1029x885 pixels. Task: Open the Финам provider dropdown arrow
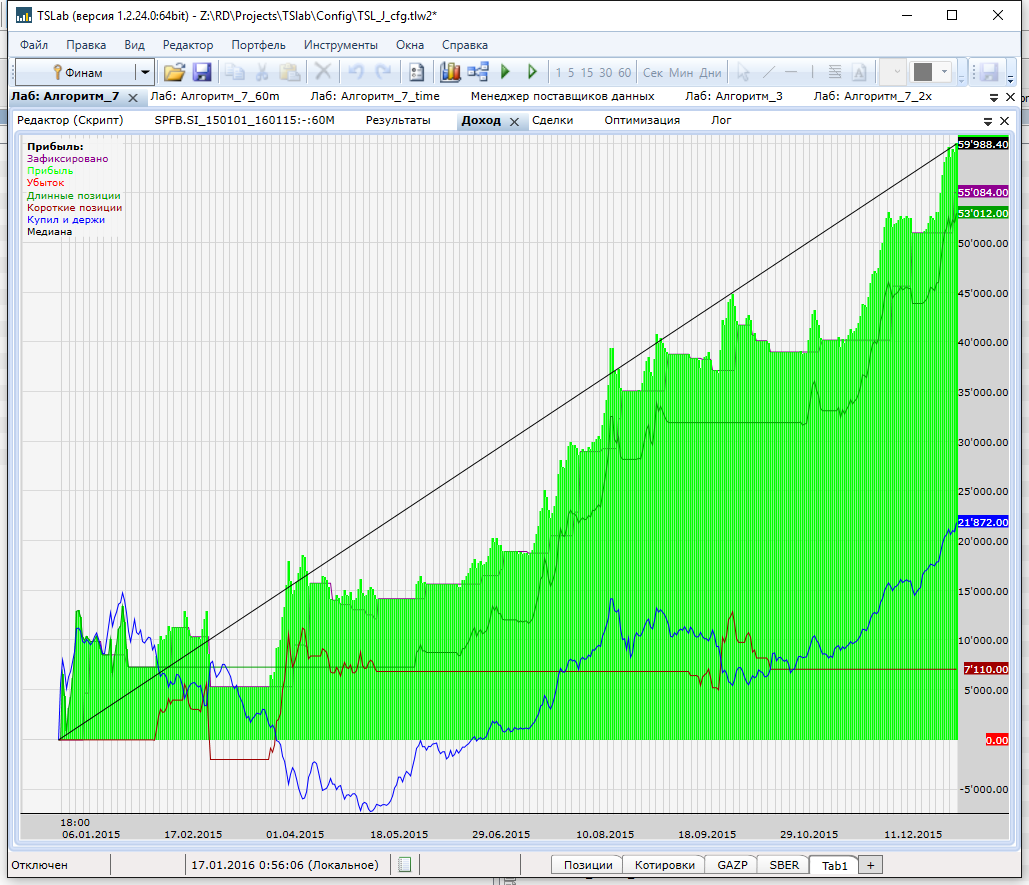tap(145, 72)
